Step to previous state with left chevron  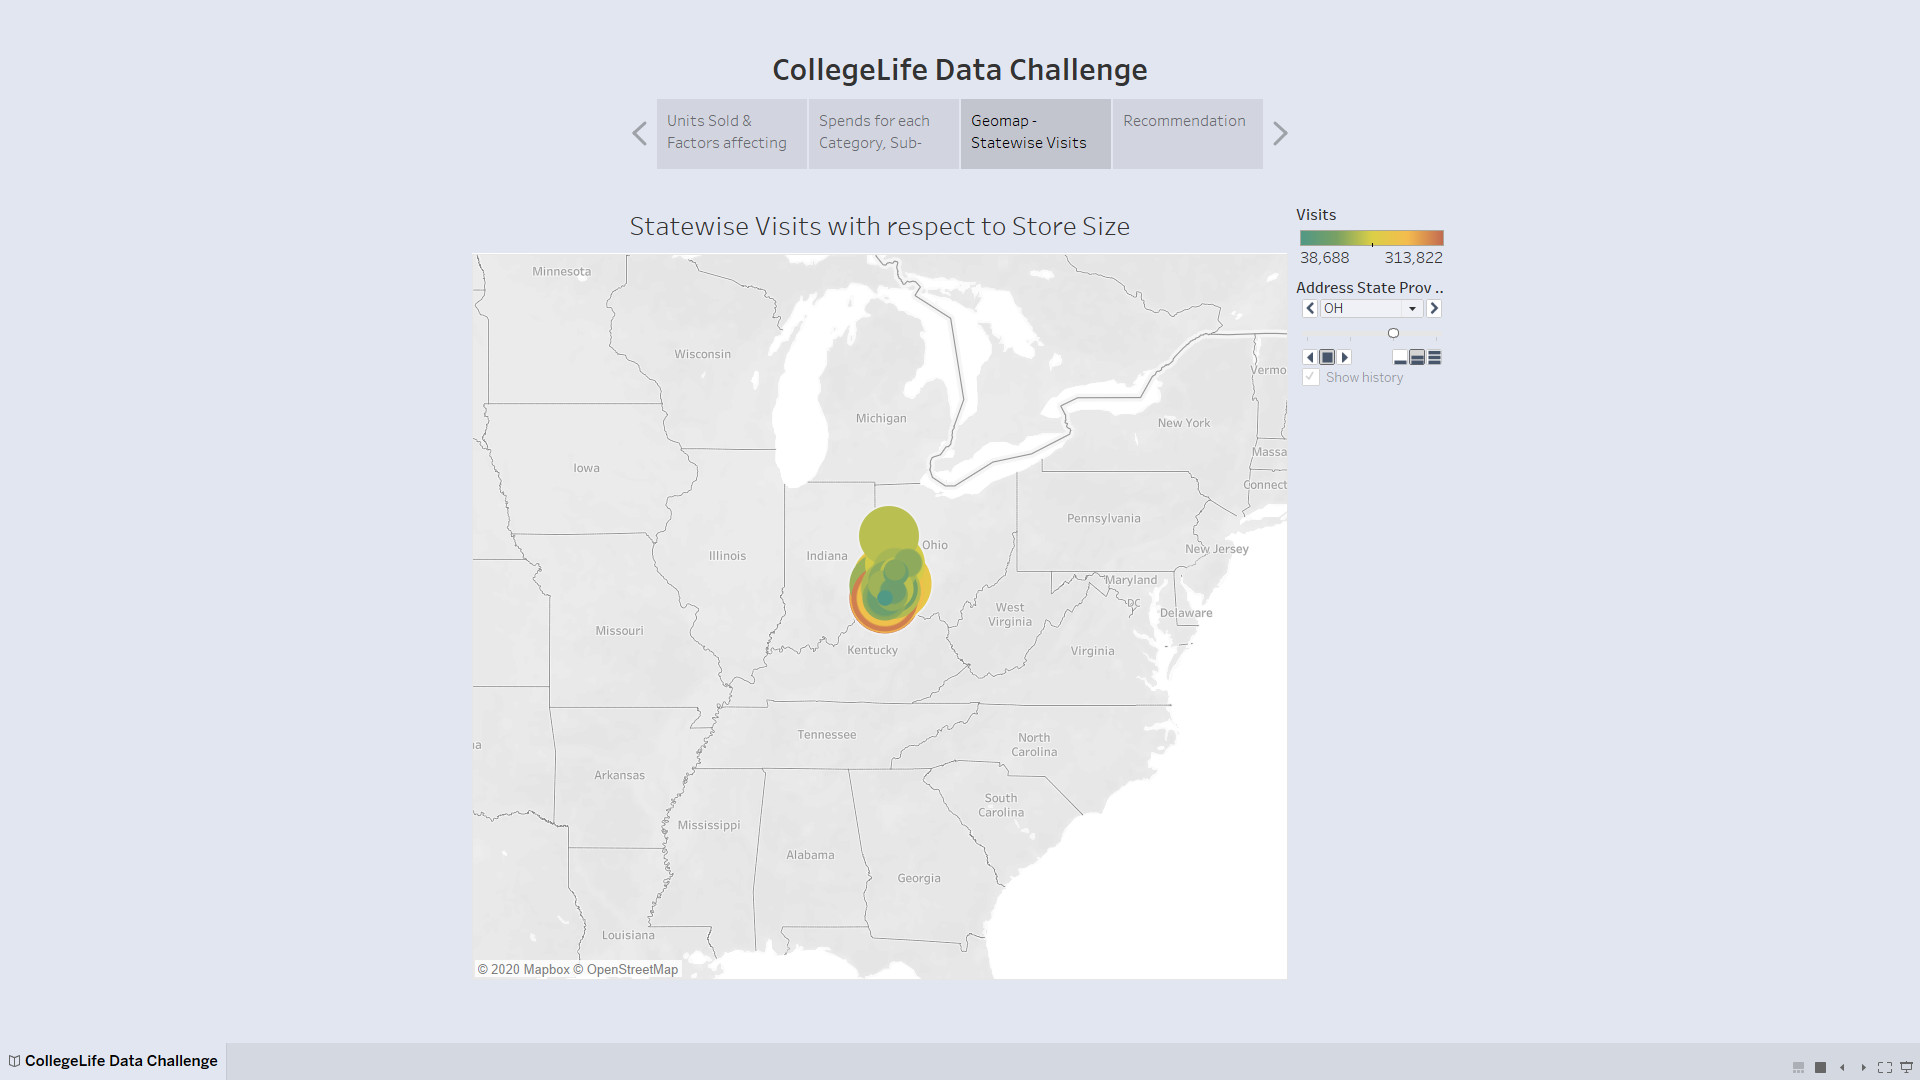pyautogui.click(x=1310, y=308)
